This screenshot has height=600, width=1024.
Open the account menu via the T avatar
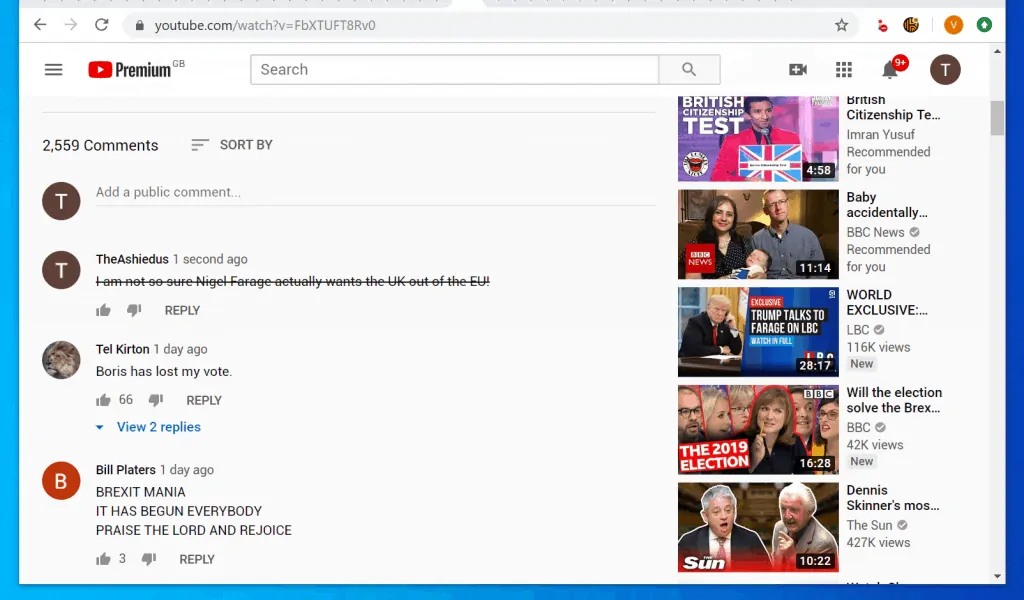944,69
